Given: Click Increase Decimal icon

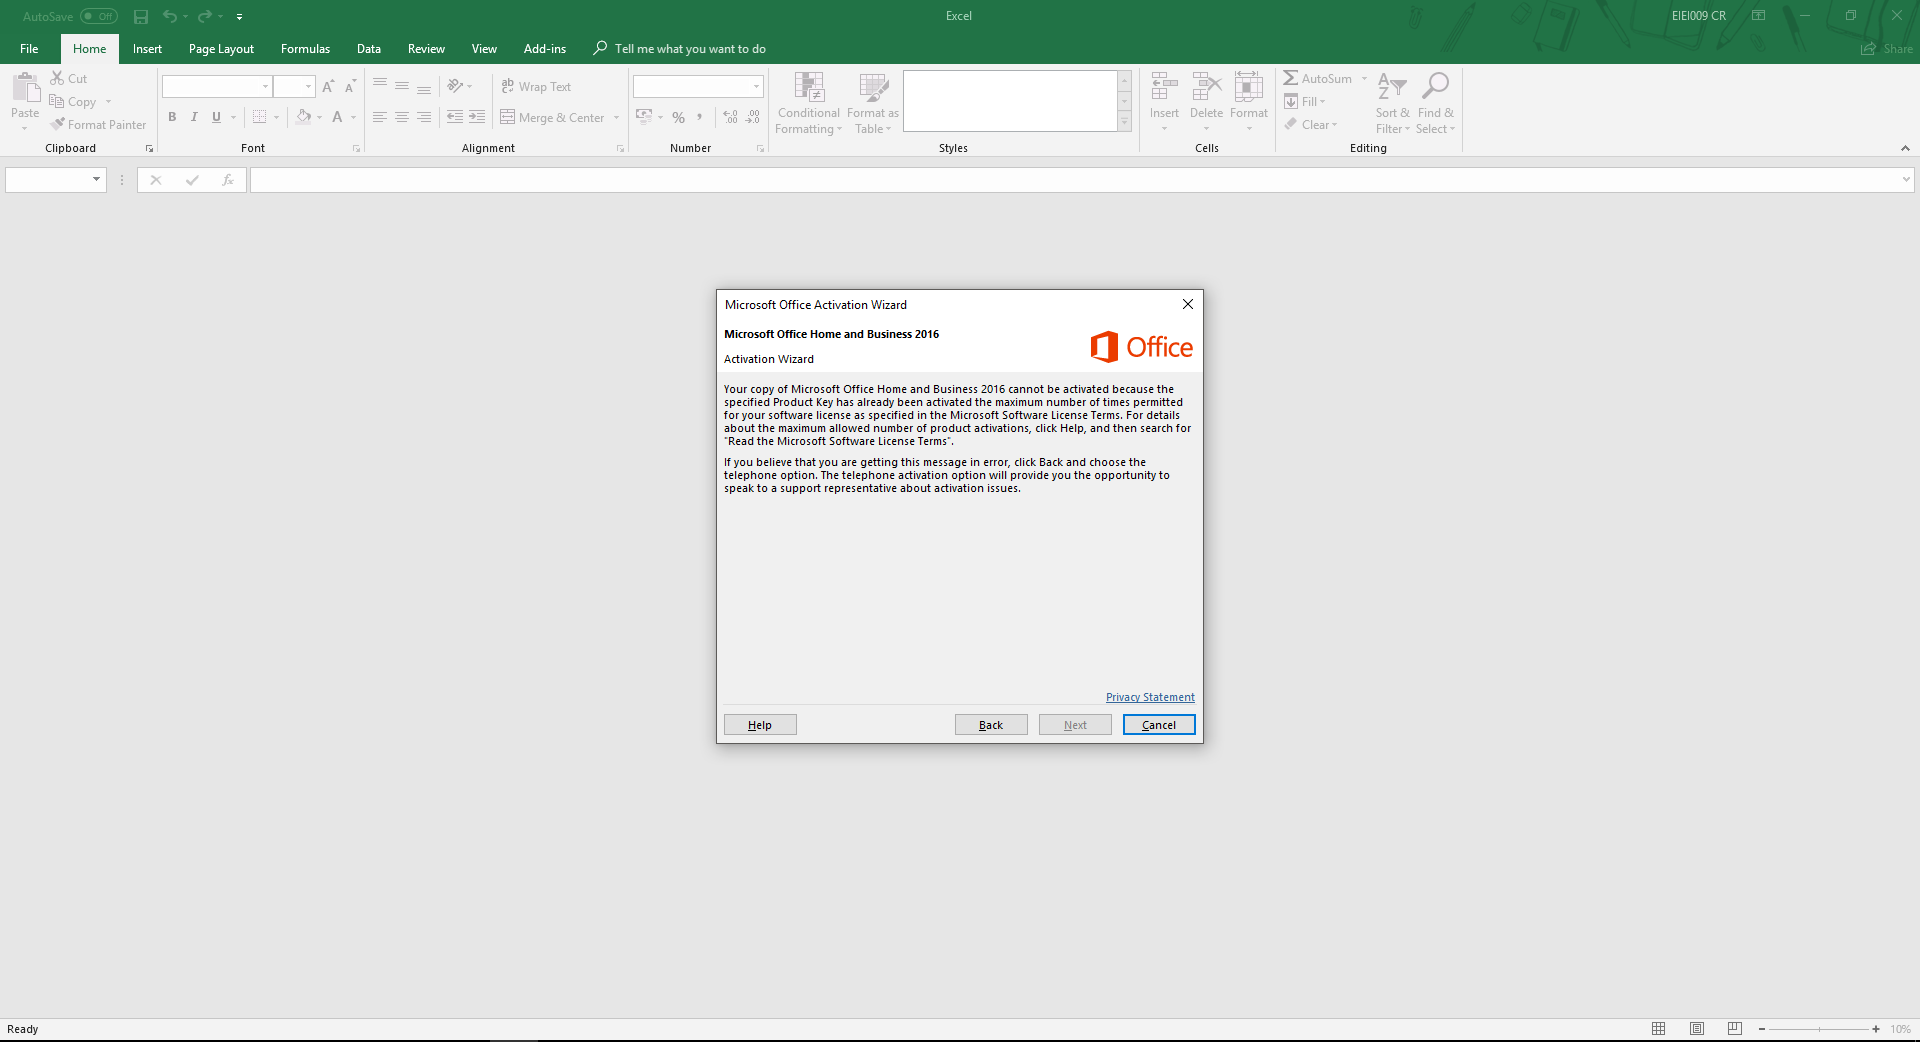Looking at the screenshot, I should point(731,117).
